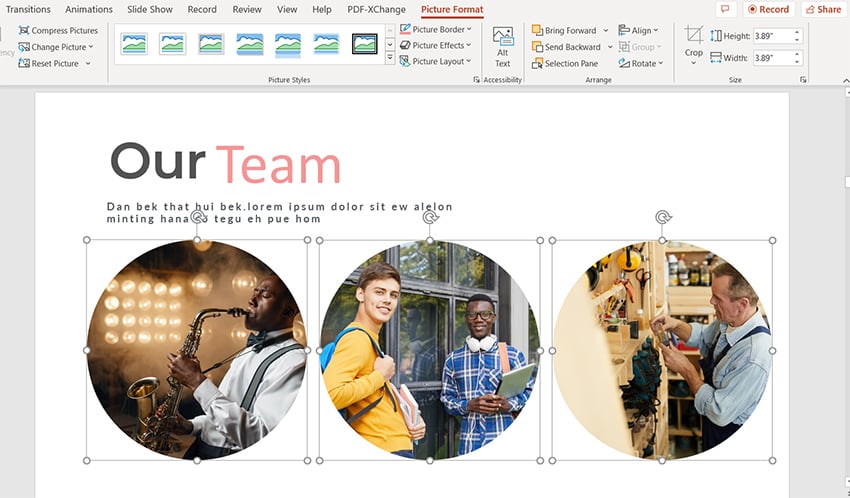Expand the Picture Styles gallery
Screen dimensions: 850x498
click(390, 59)
